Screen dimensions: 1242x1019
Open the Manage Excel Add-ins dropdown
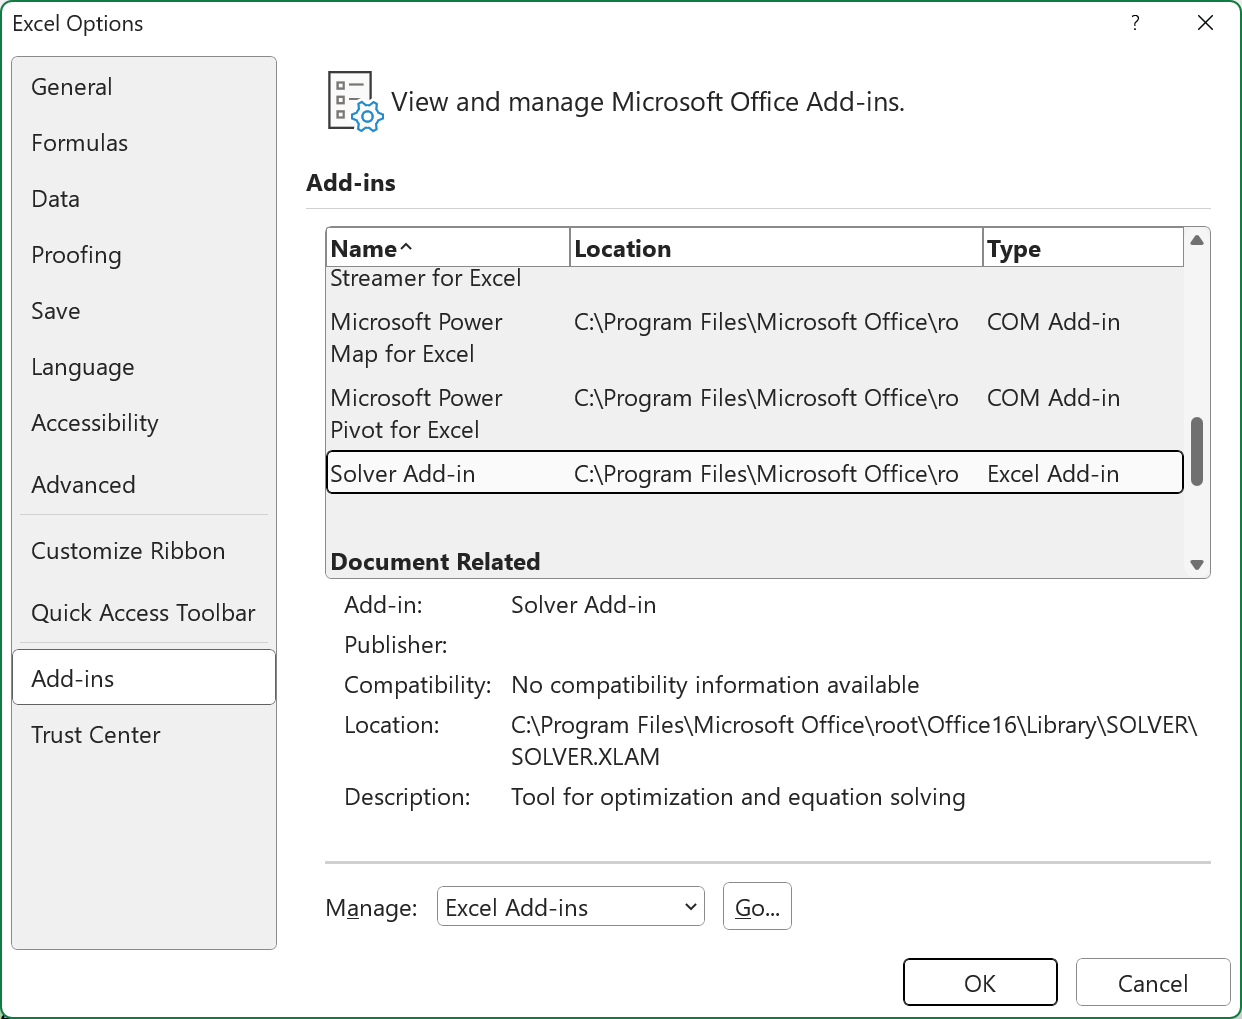click(571, 907)
